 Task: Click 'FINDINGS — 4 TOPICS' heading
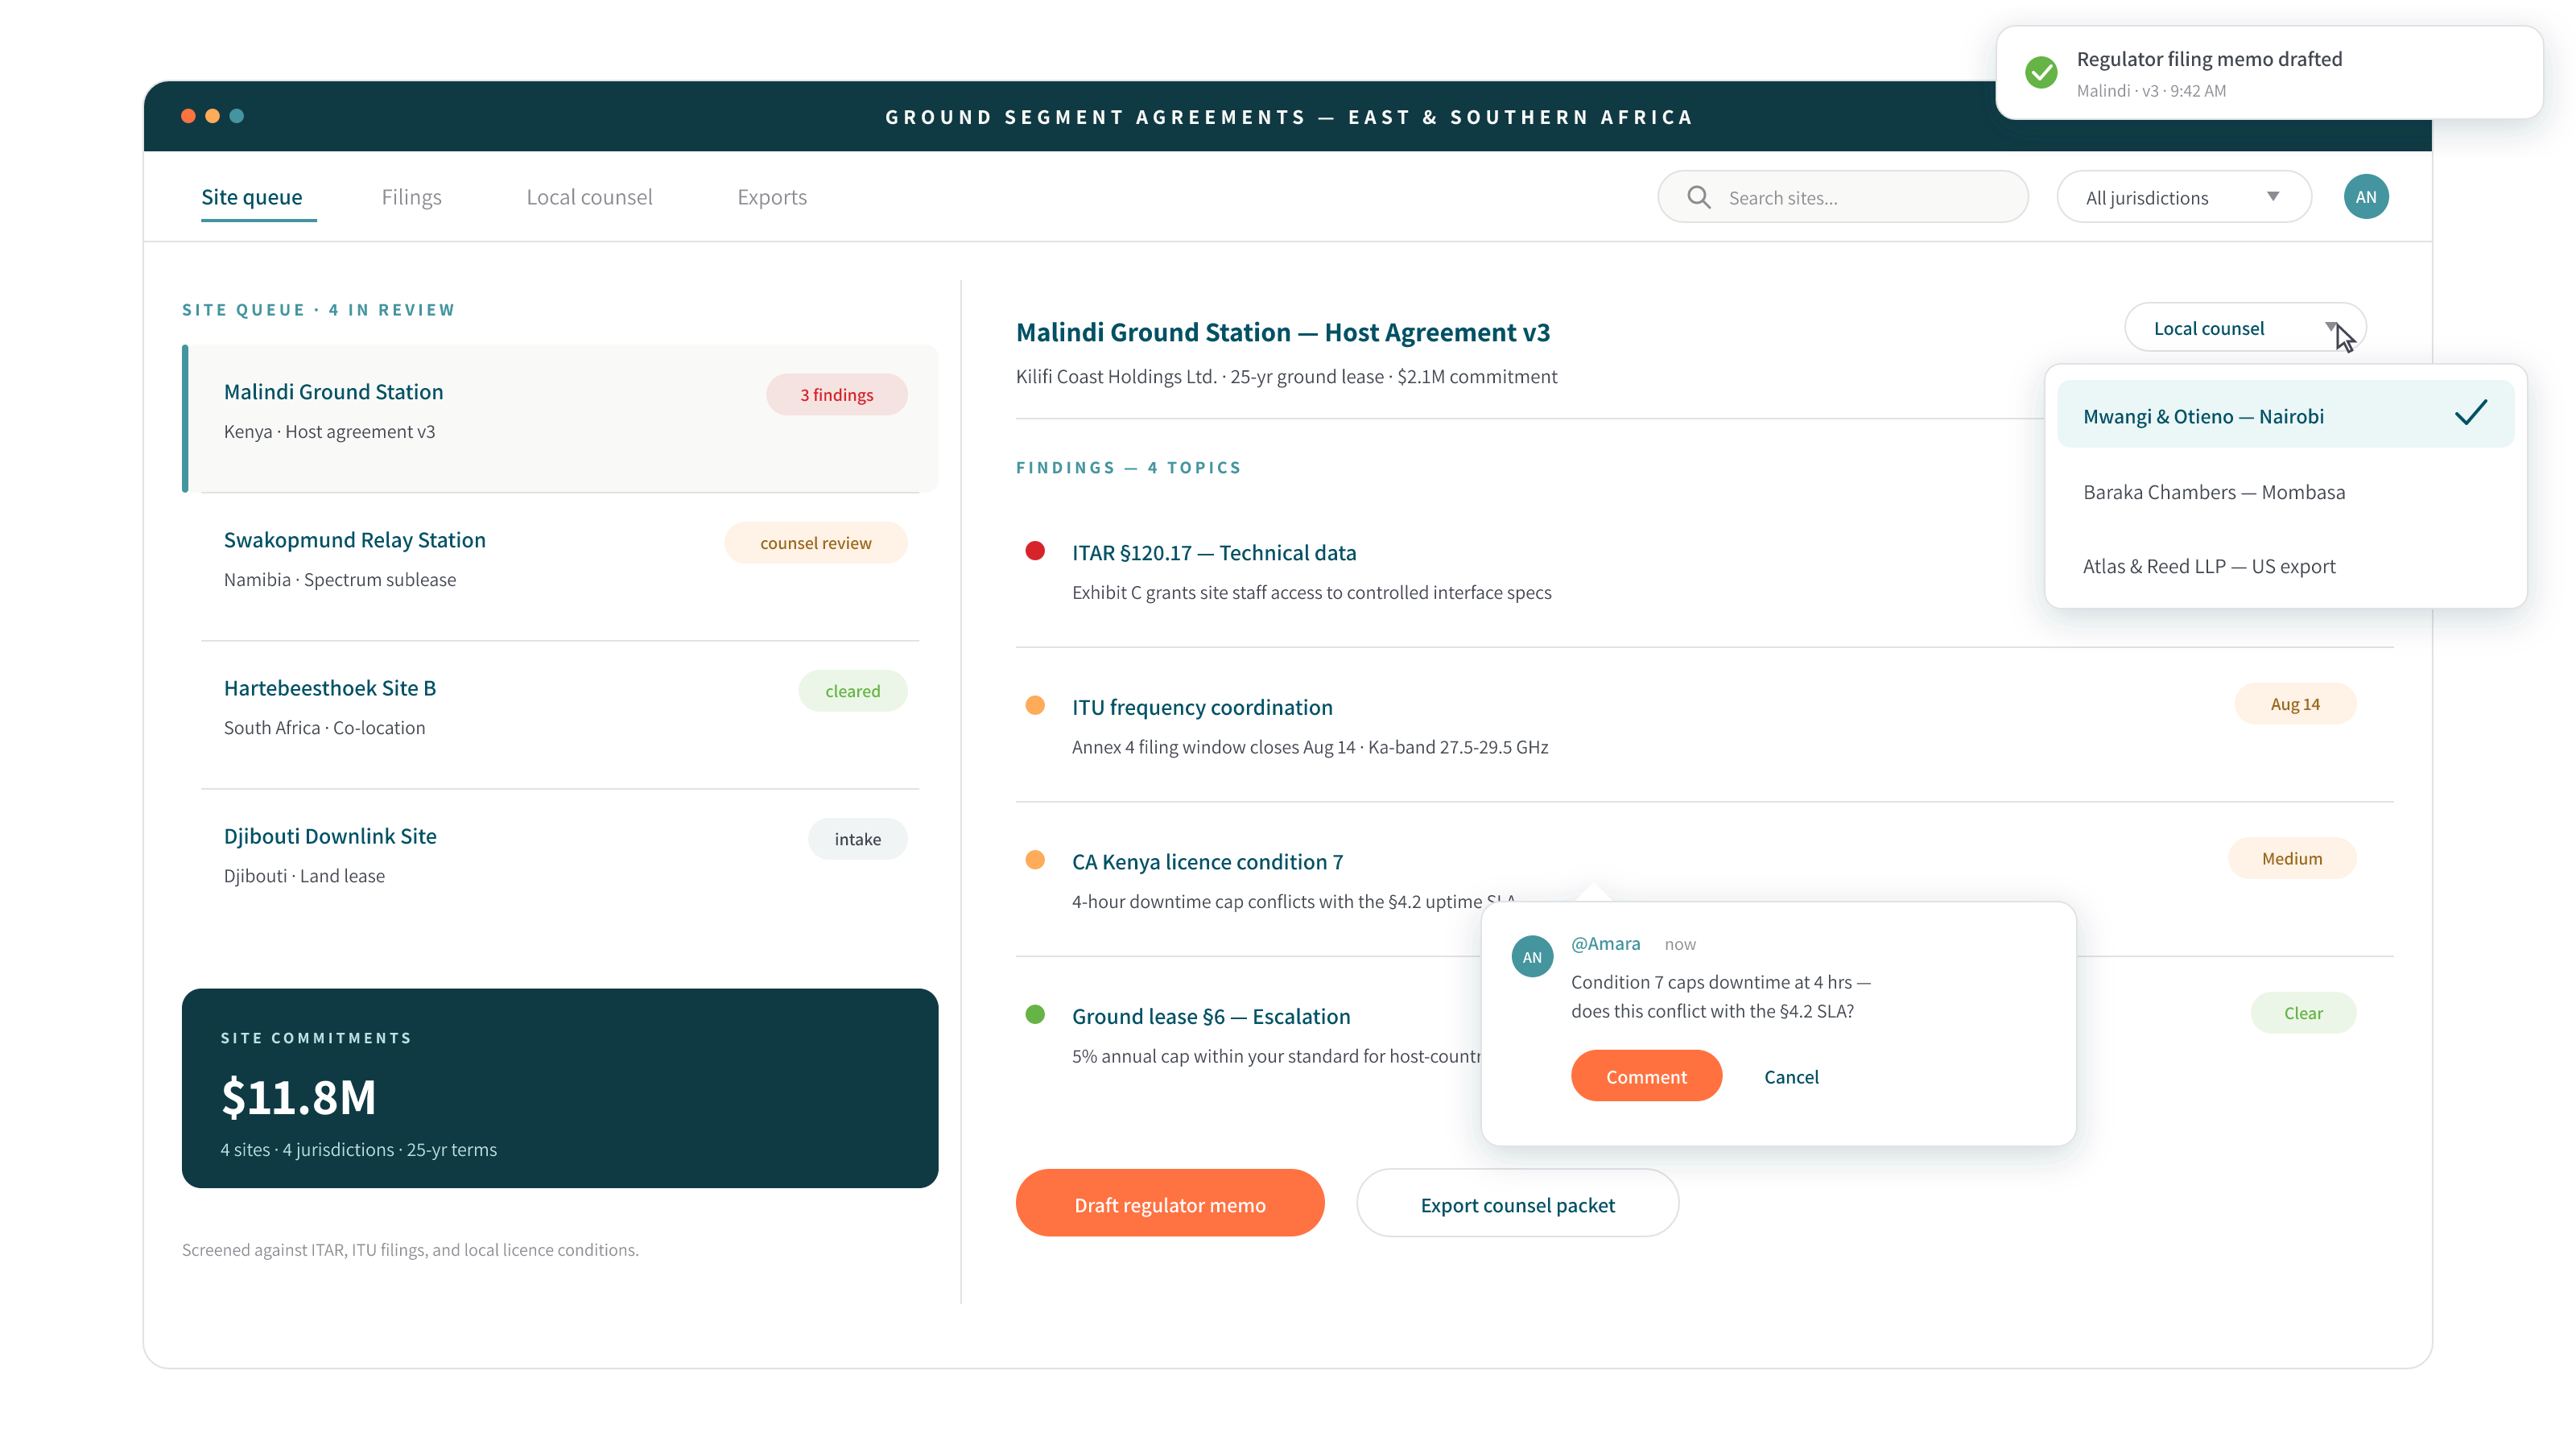1128,467
